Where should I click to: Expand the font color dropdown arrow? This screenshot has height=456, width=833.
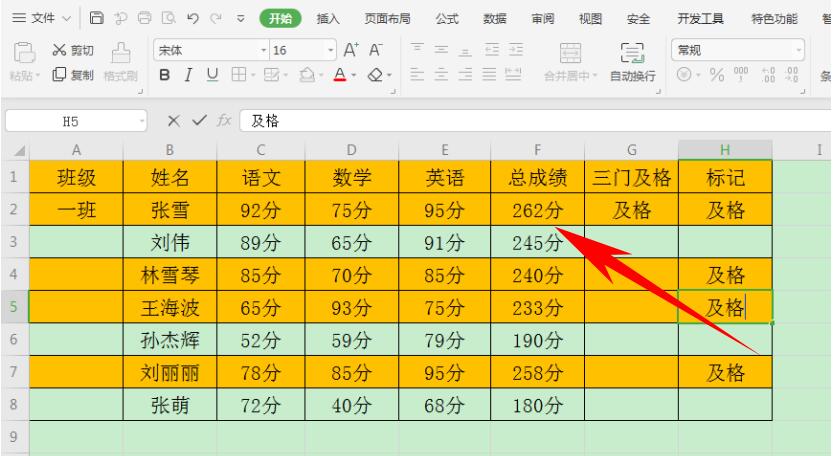[353, 75]
